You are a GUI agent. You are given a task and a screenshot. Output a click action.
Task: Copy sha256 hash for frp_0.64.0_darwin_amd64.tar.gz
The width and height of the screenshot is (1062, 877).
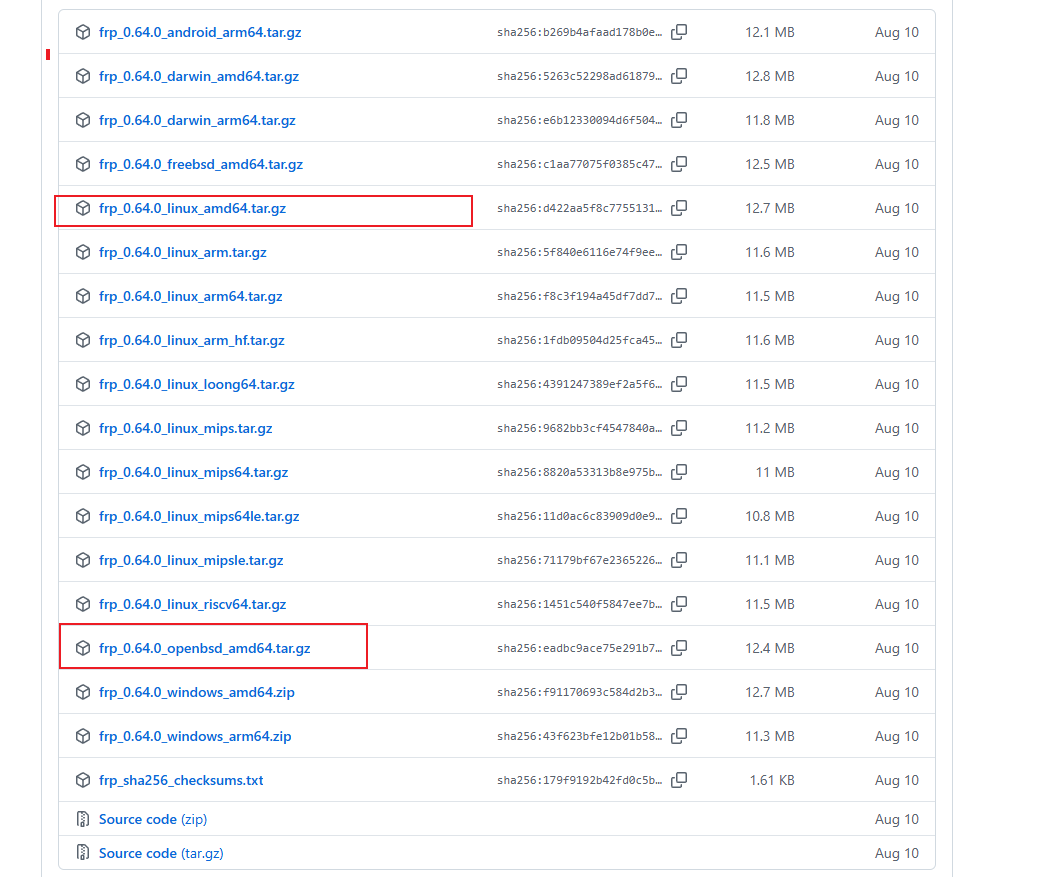pos(679,76)
